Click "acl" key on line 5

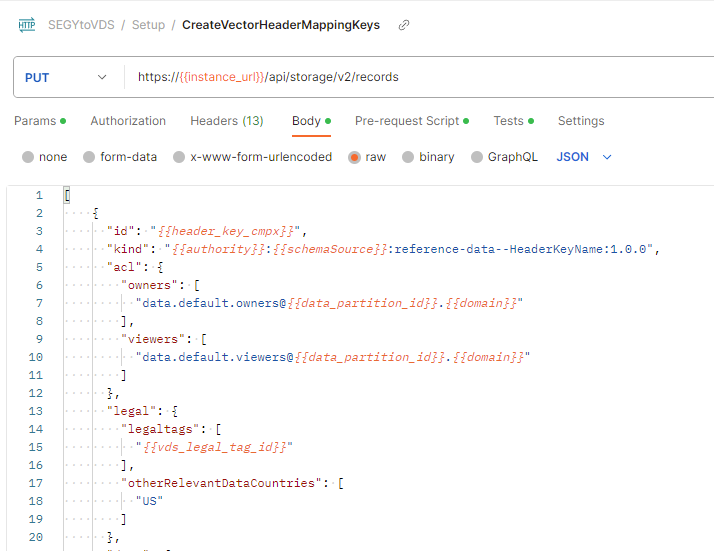pyautogui.click(x=124, y=267)
